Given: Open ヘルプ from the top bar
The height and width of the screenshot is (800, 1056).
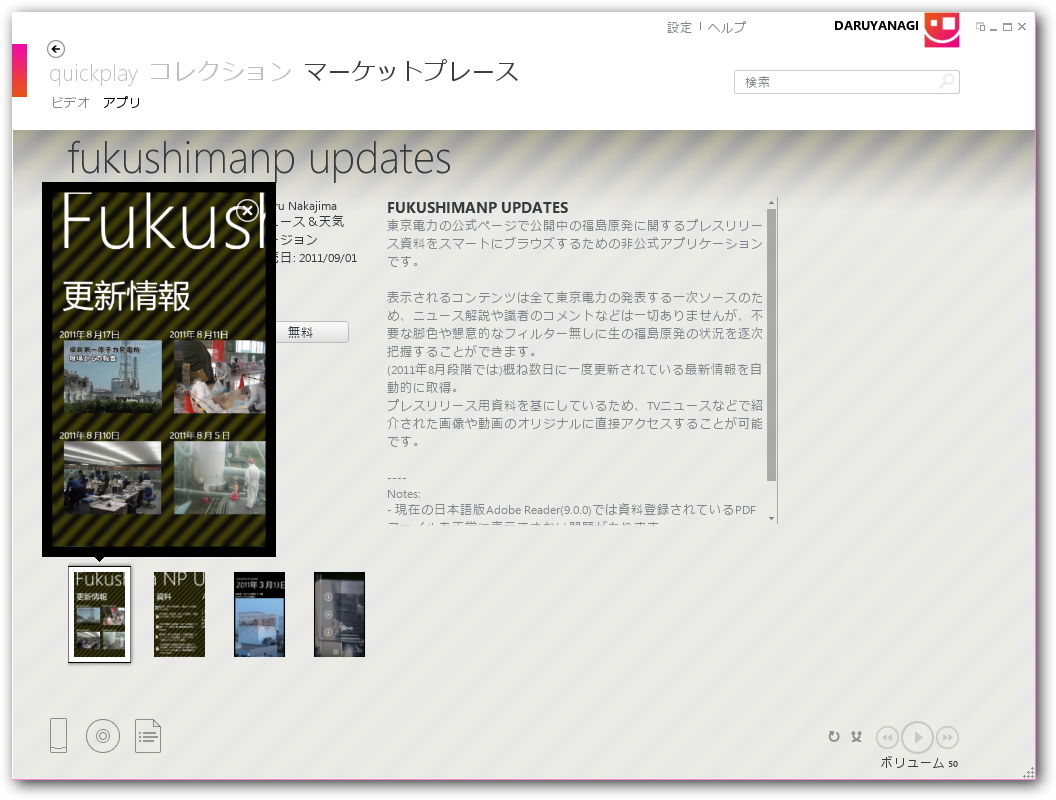Looking at the screenshot, I should (x=729, y=27).
